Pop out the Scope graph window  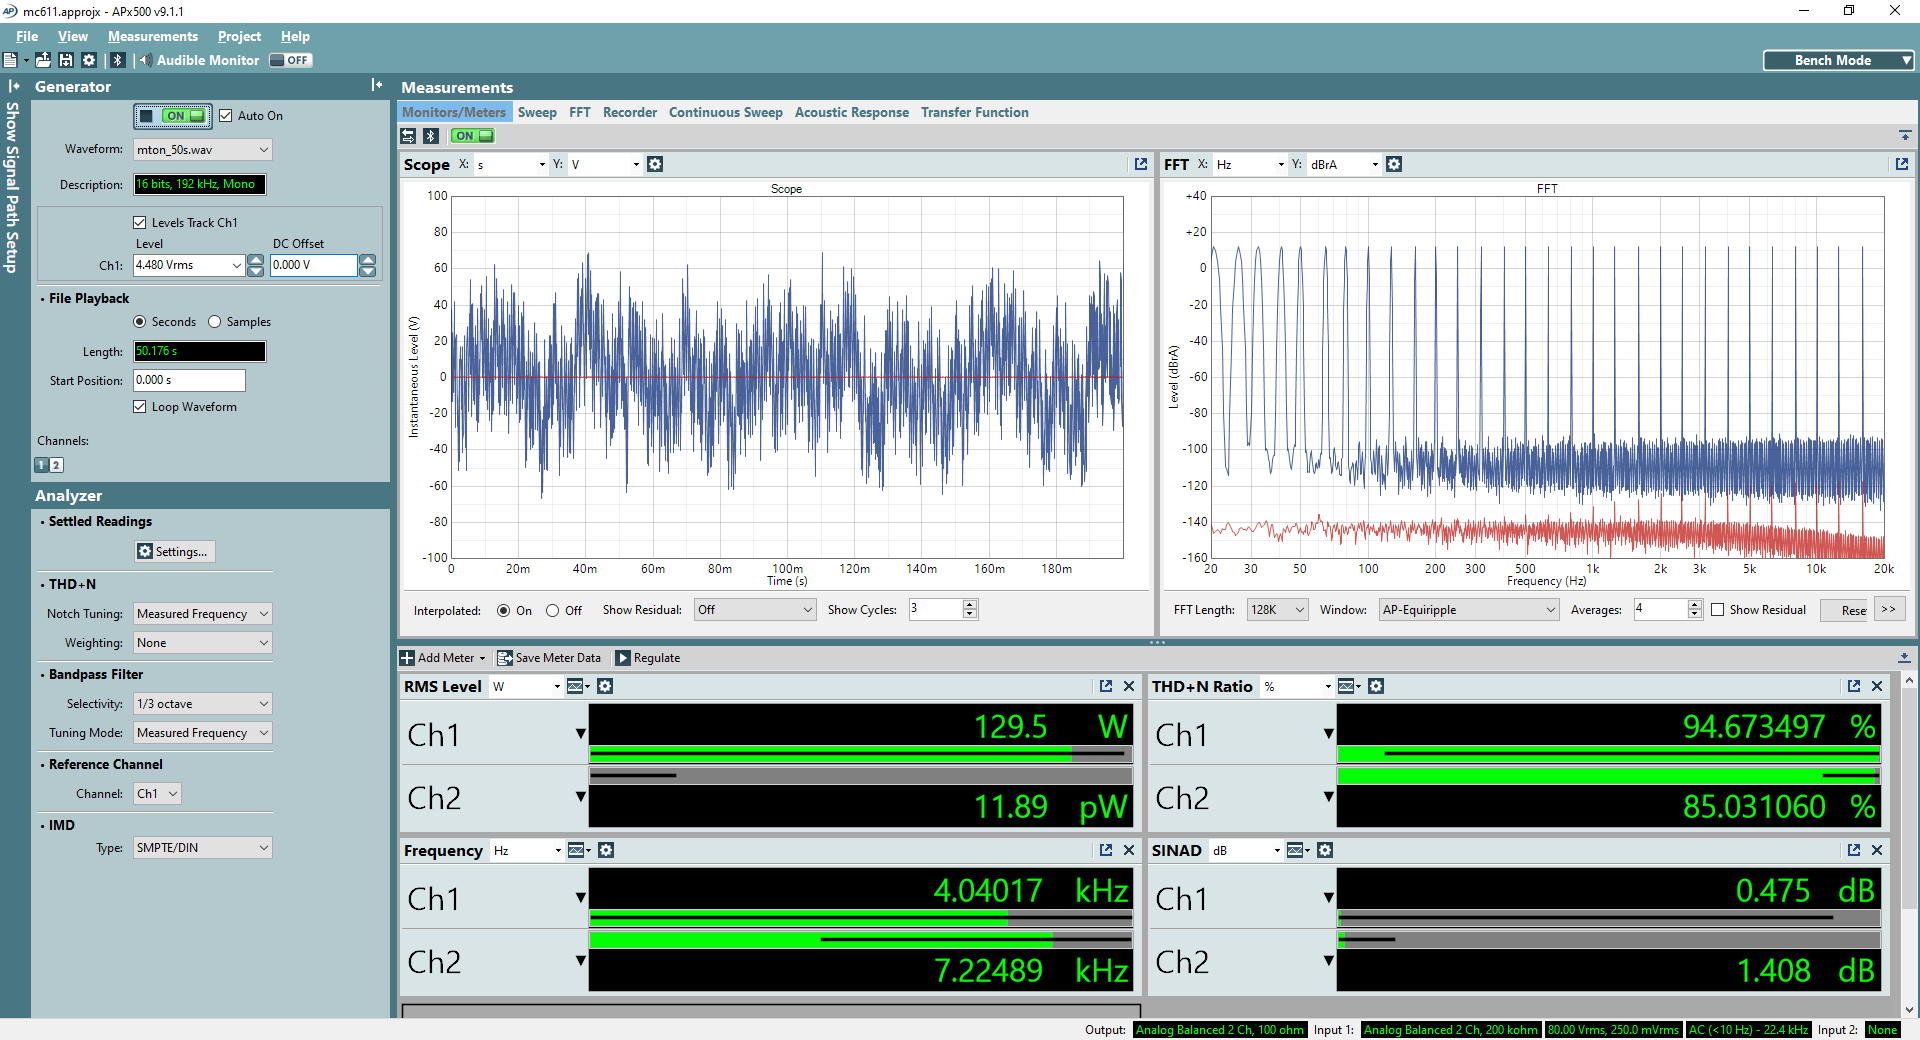(1141, 164)
